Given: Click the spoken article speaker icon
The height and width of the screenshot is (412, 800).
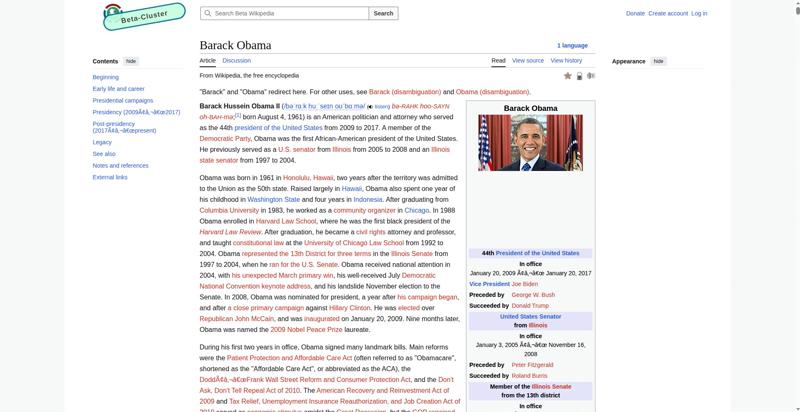Looking at the screenshot, I should click(591, 76).
